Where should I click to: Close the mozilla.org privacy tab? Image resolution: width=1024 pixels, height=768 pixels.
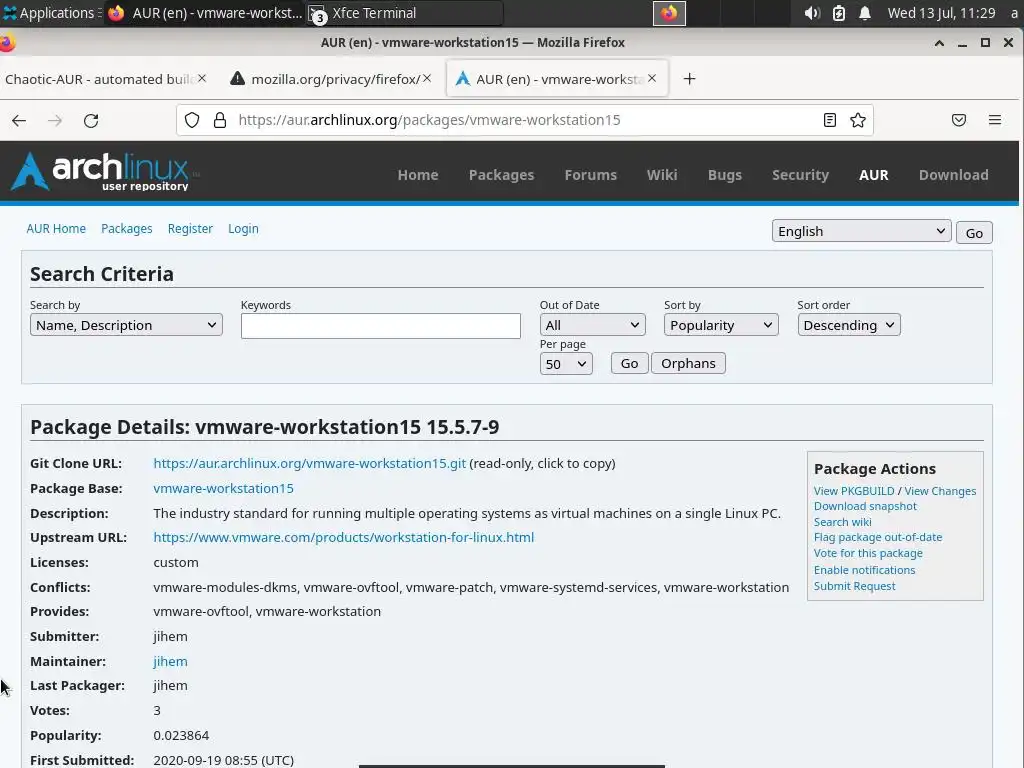(x=427, y=78)
